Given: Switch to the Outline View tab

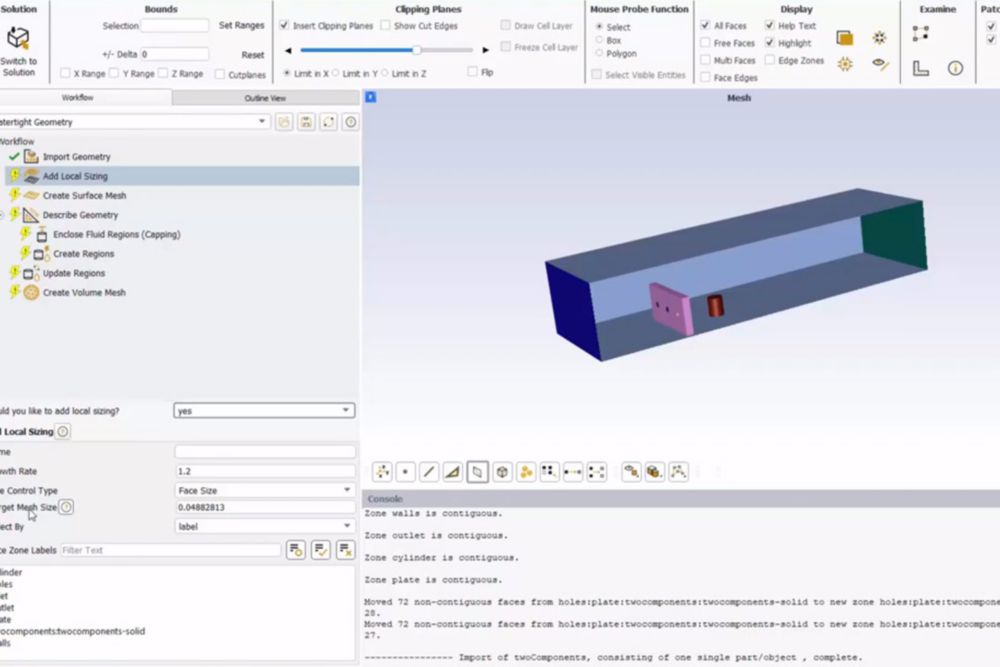Looking at the screenshot, I should (x=265, y=98).
